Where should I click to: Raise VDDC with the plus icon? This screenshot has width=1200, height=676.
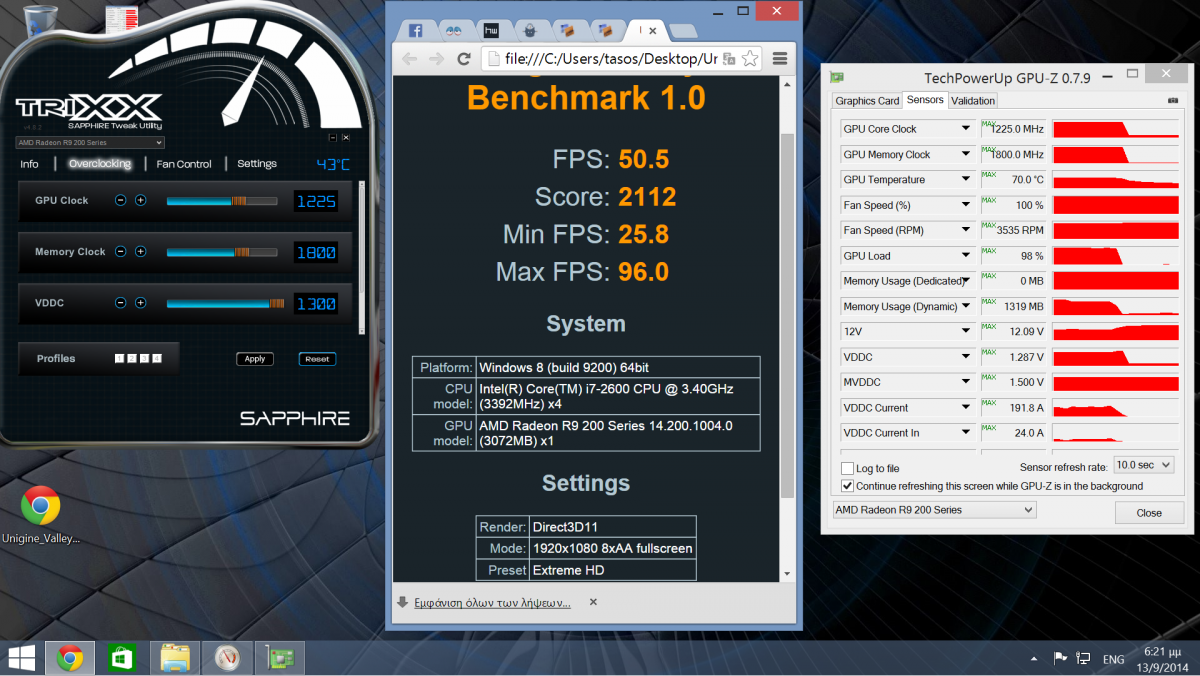coord(140,303)
